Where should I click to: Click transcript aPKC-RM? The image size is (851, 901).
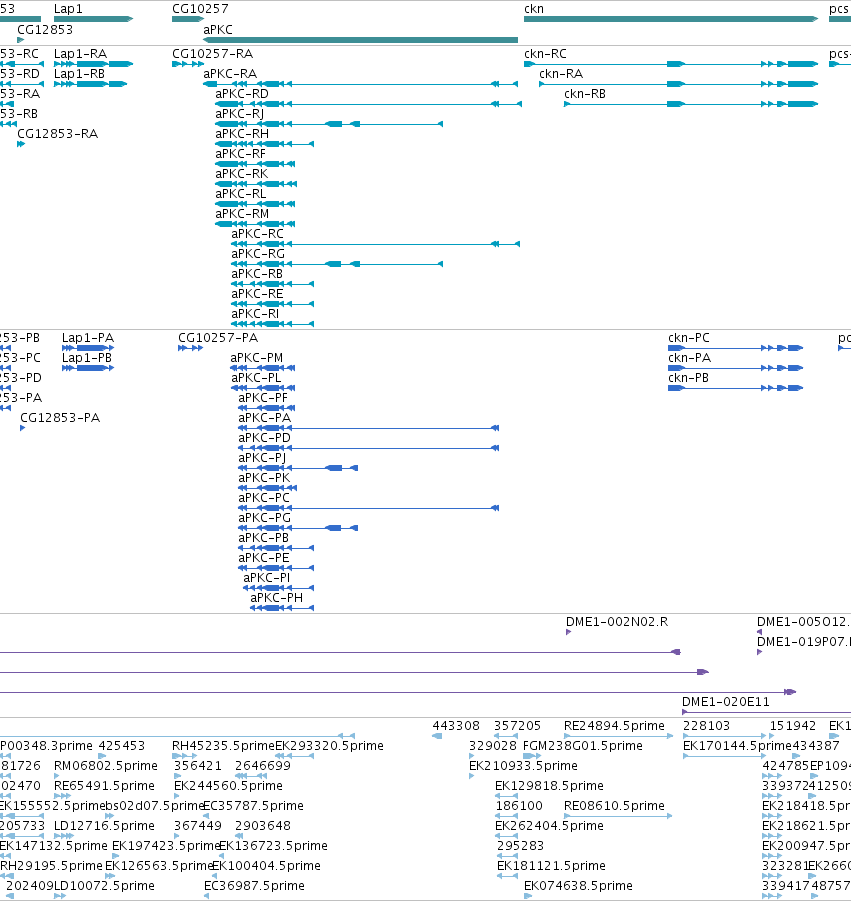242,214
